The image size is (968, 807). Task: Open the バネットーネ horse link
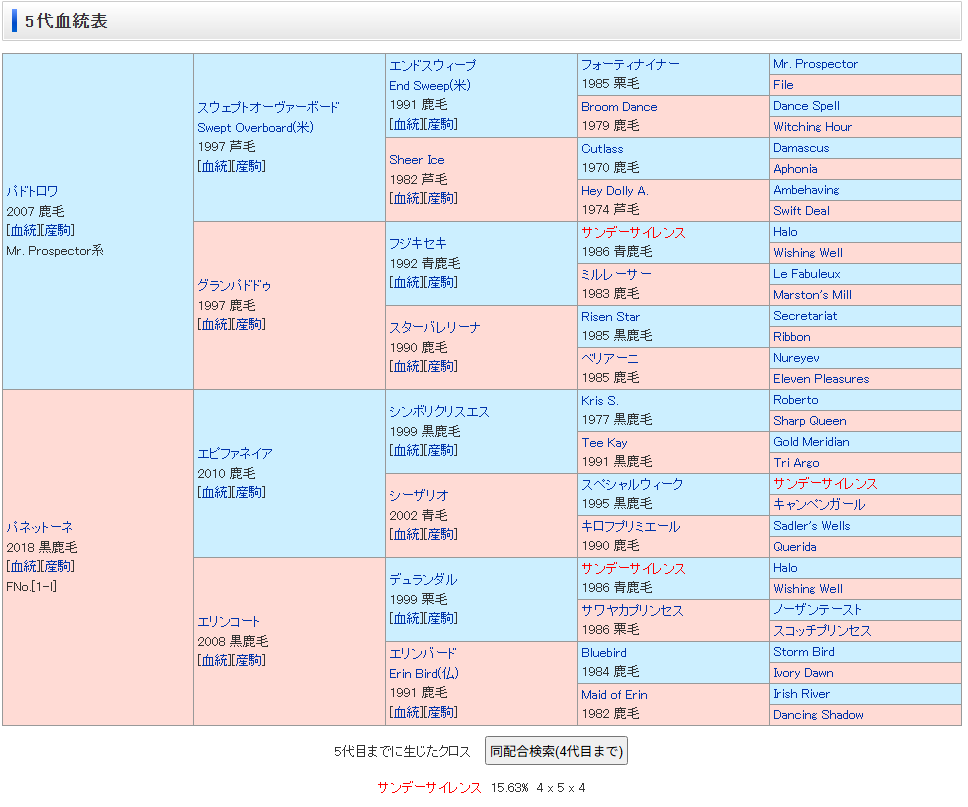point(39,527)
